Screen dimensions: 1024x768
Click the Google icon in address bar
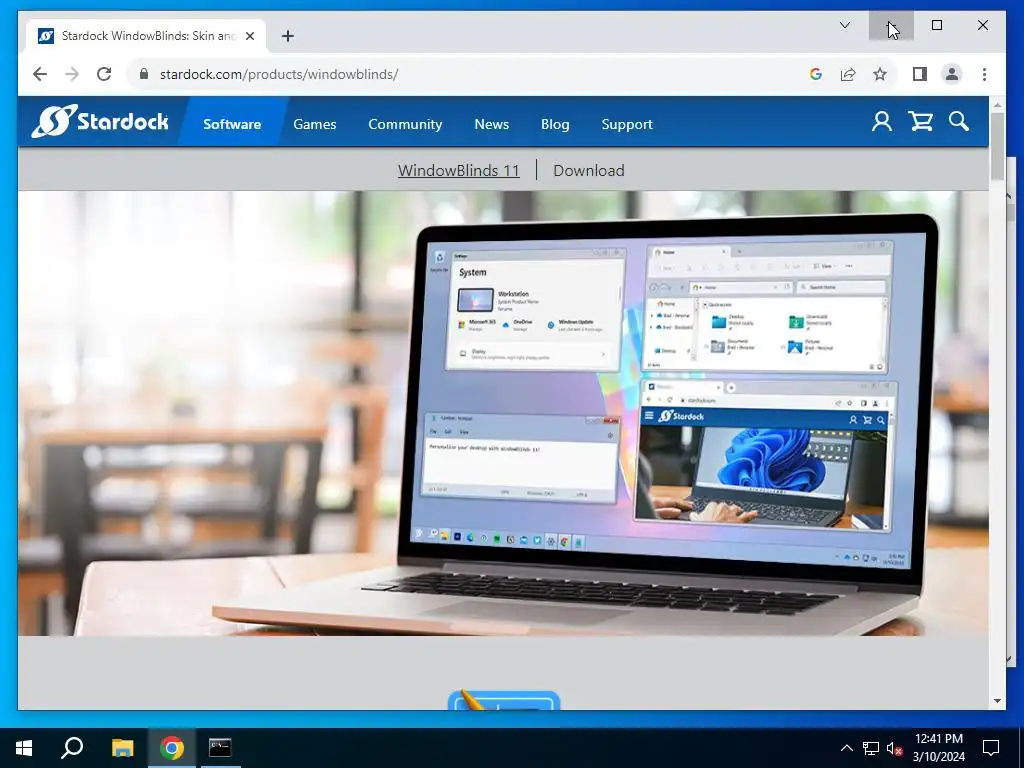tap(816, 74)
